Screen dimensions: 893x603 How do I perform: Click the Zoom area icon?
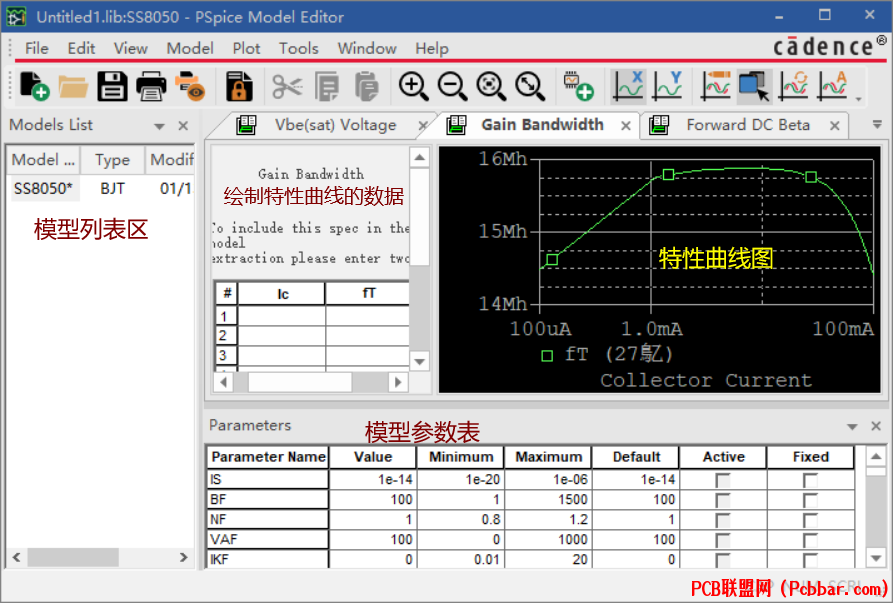[x=491, y=87]
